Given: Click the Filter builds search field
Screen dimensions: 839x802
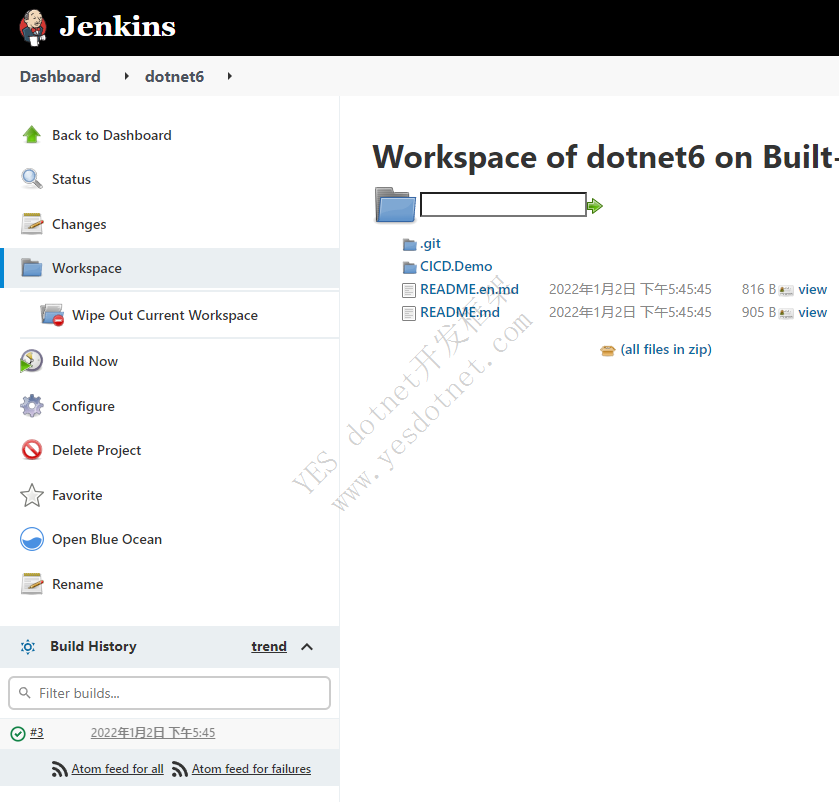Looking at the screenshot, I should point(169,693).
